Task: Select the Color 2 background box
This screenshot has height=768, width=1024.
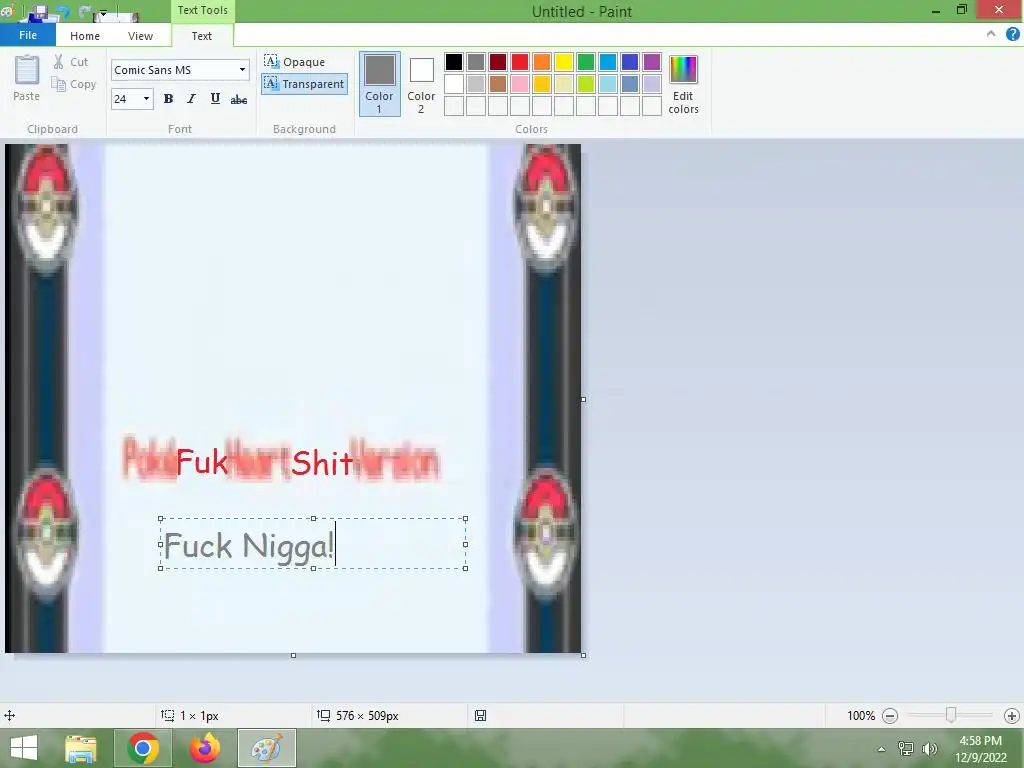Action: pos(421,84)
